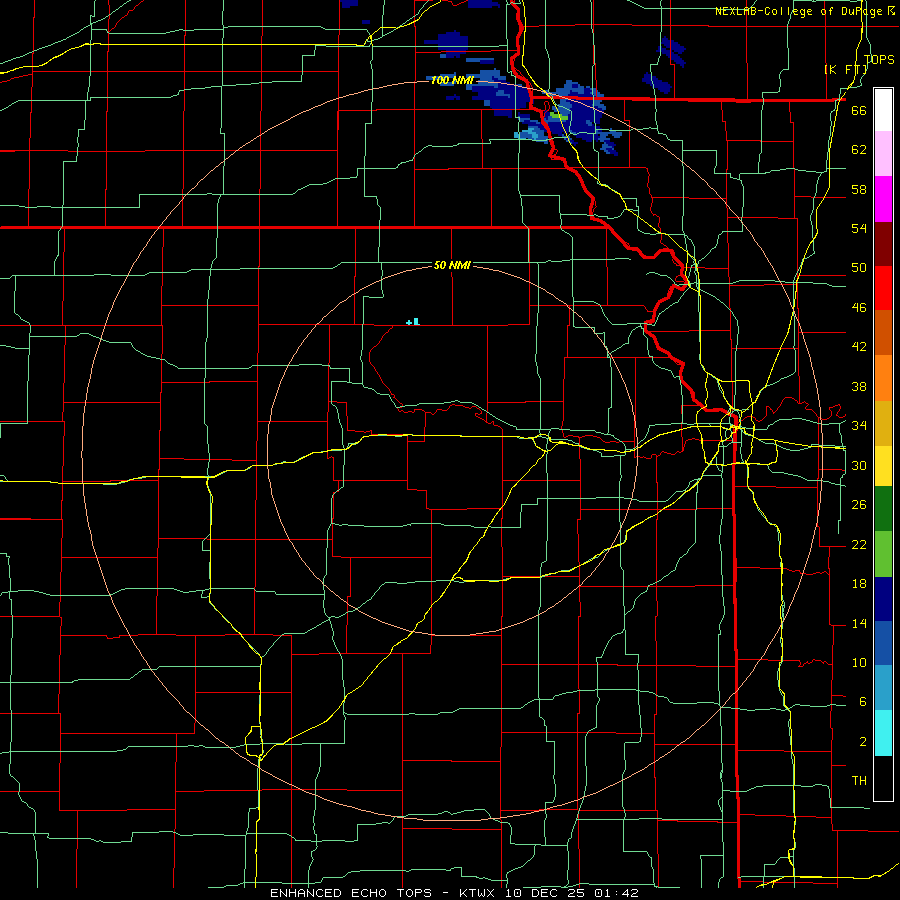The height and width of the screenshot is (900, 900).
Task: Click the legend value '54'
Action: point(859,229)
